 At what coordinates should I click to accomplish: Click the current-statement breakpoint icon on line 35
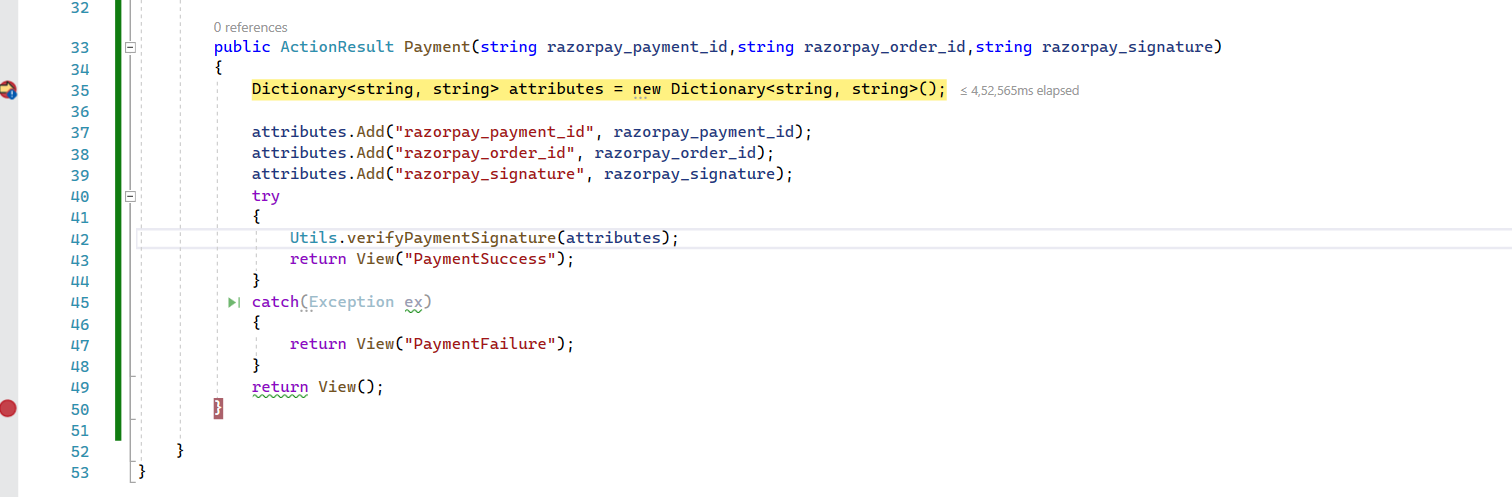[x=8, y=90]
